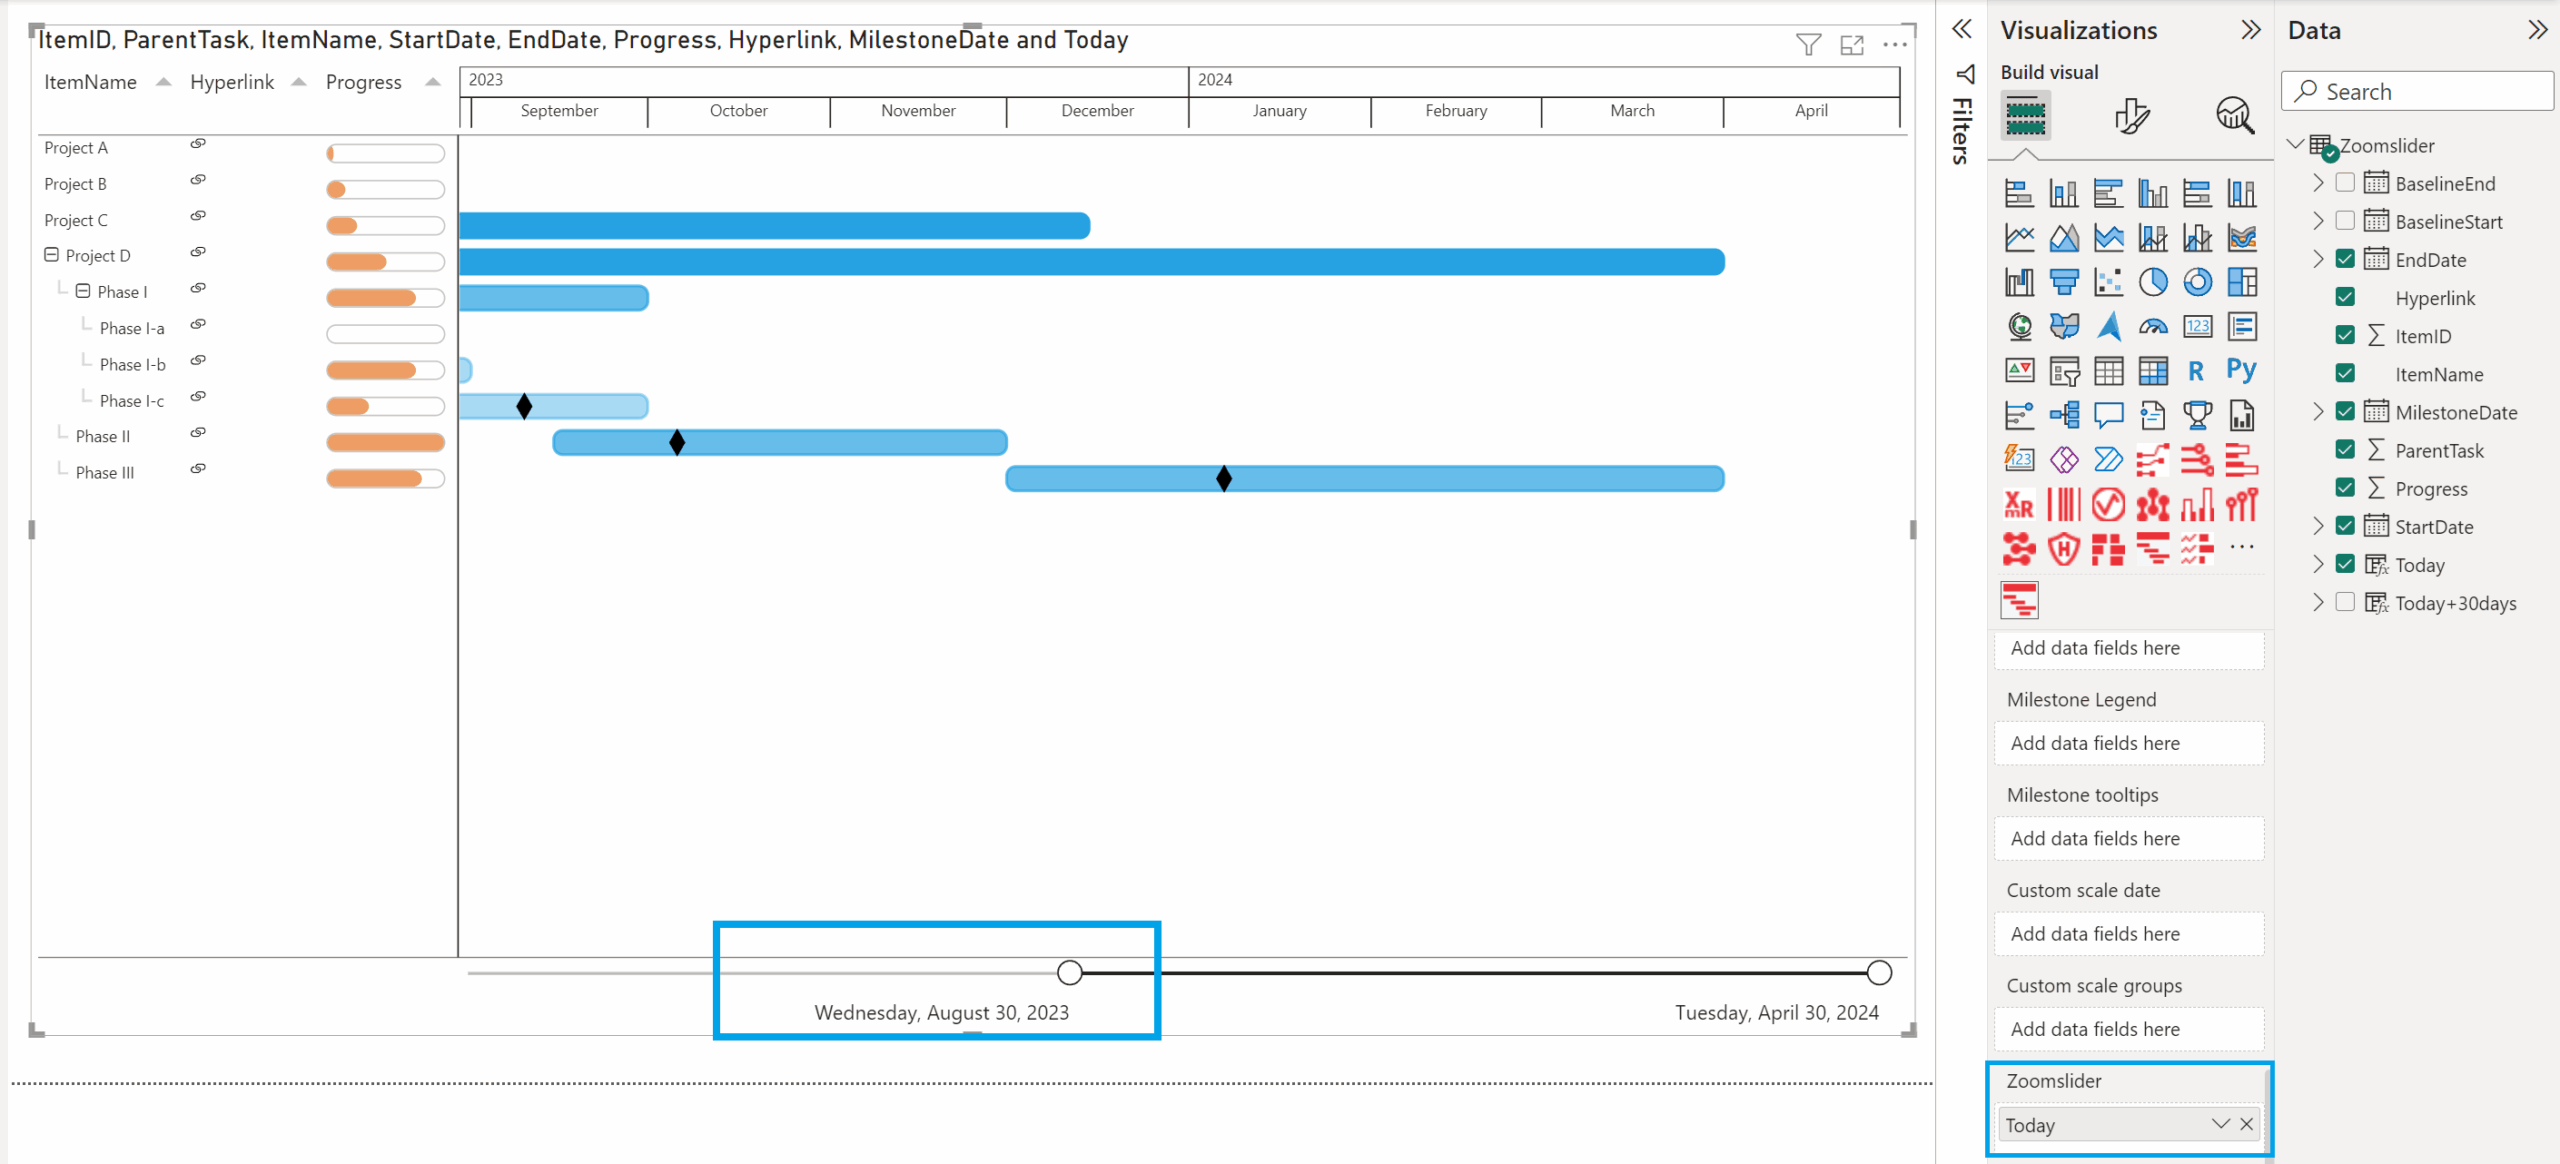This screenshot has height=1164, width=2560.
Task: Select the donut chart visual icon
Action: [x=2197, y=282]
